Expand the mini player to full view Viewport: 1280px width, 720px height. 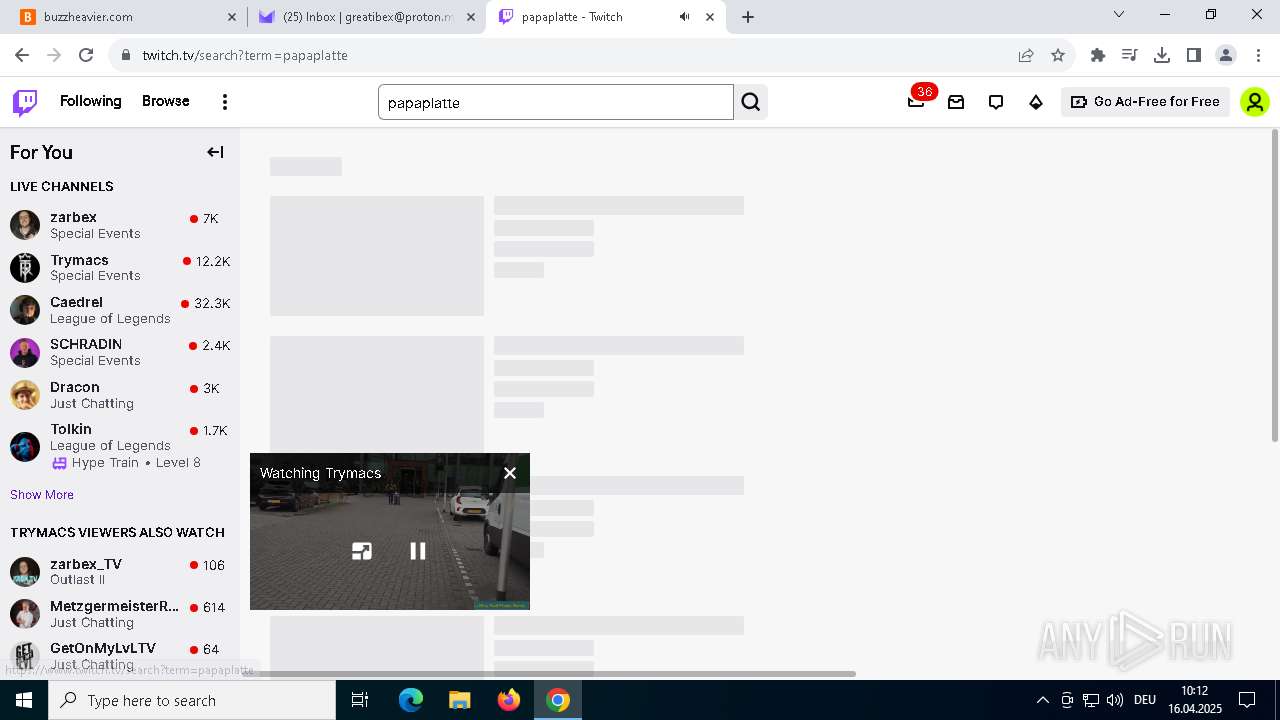click(x=362, y=551)
